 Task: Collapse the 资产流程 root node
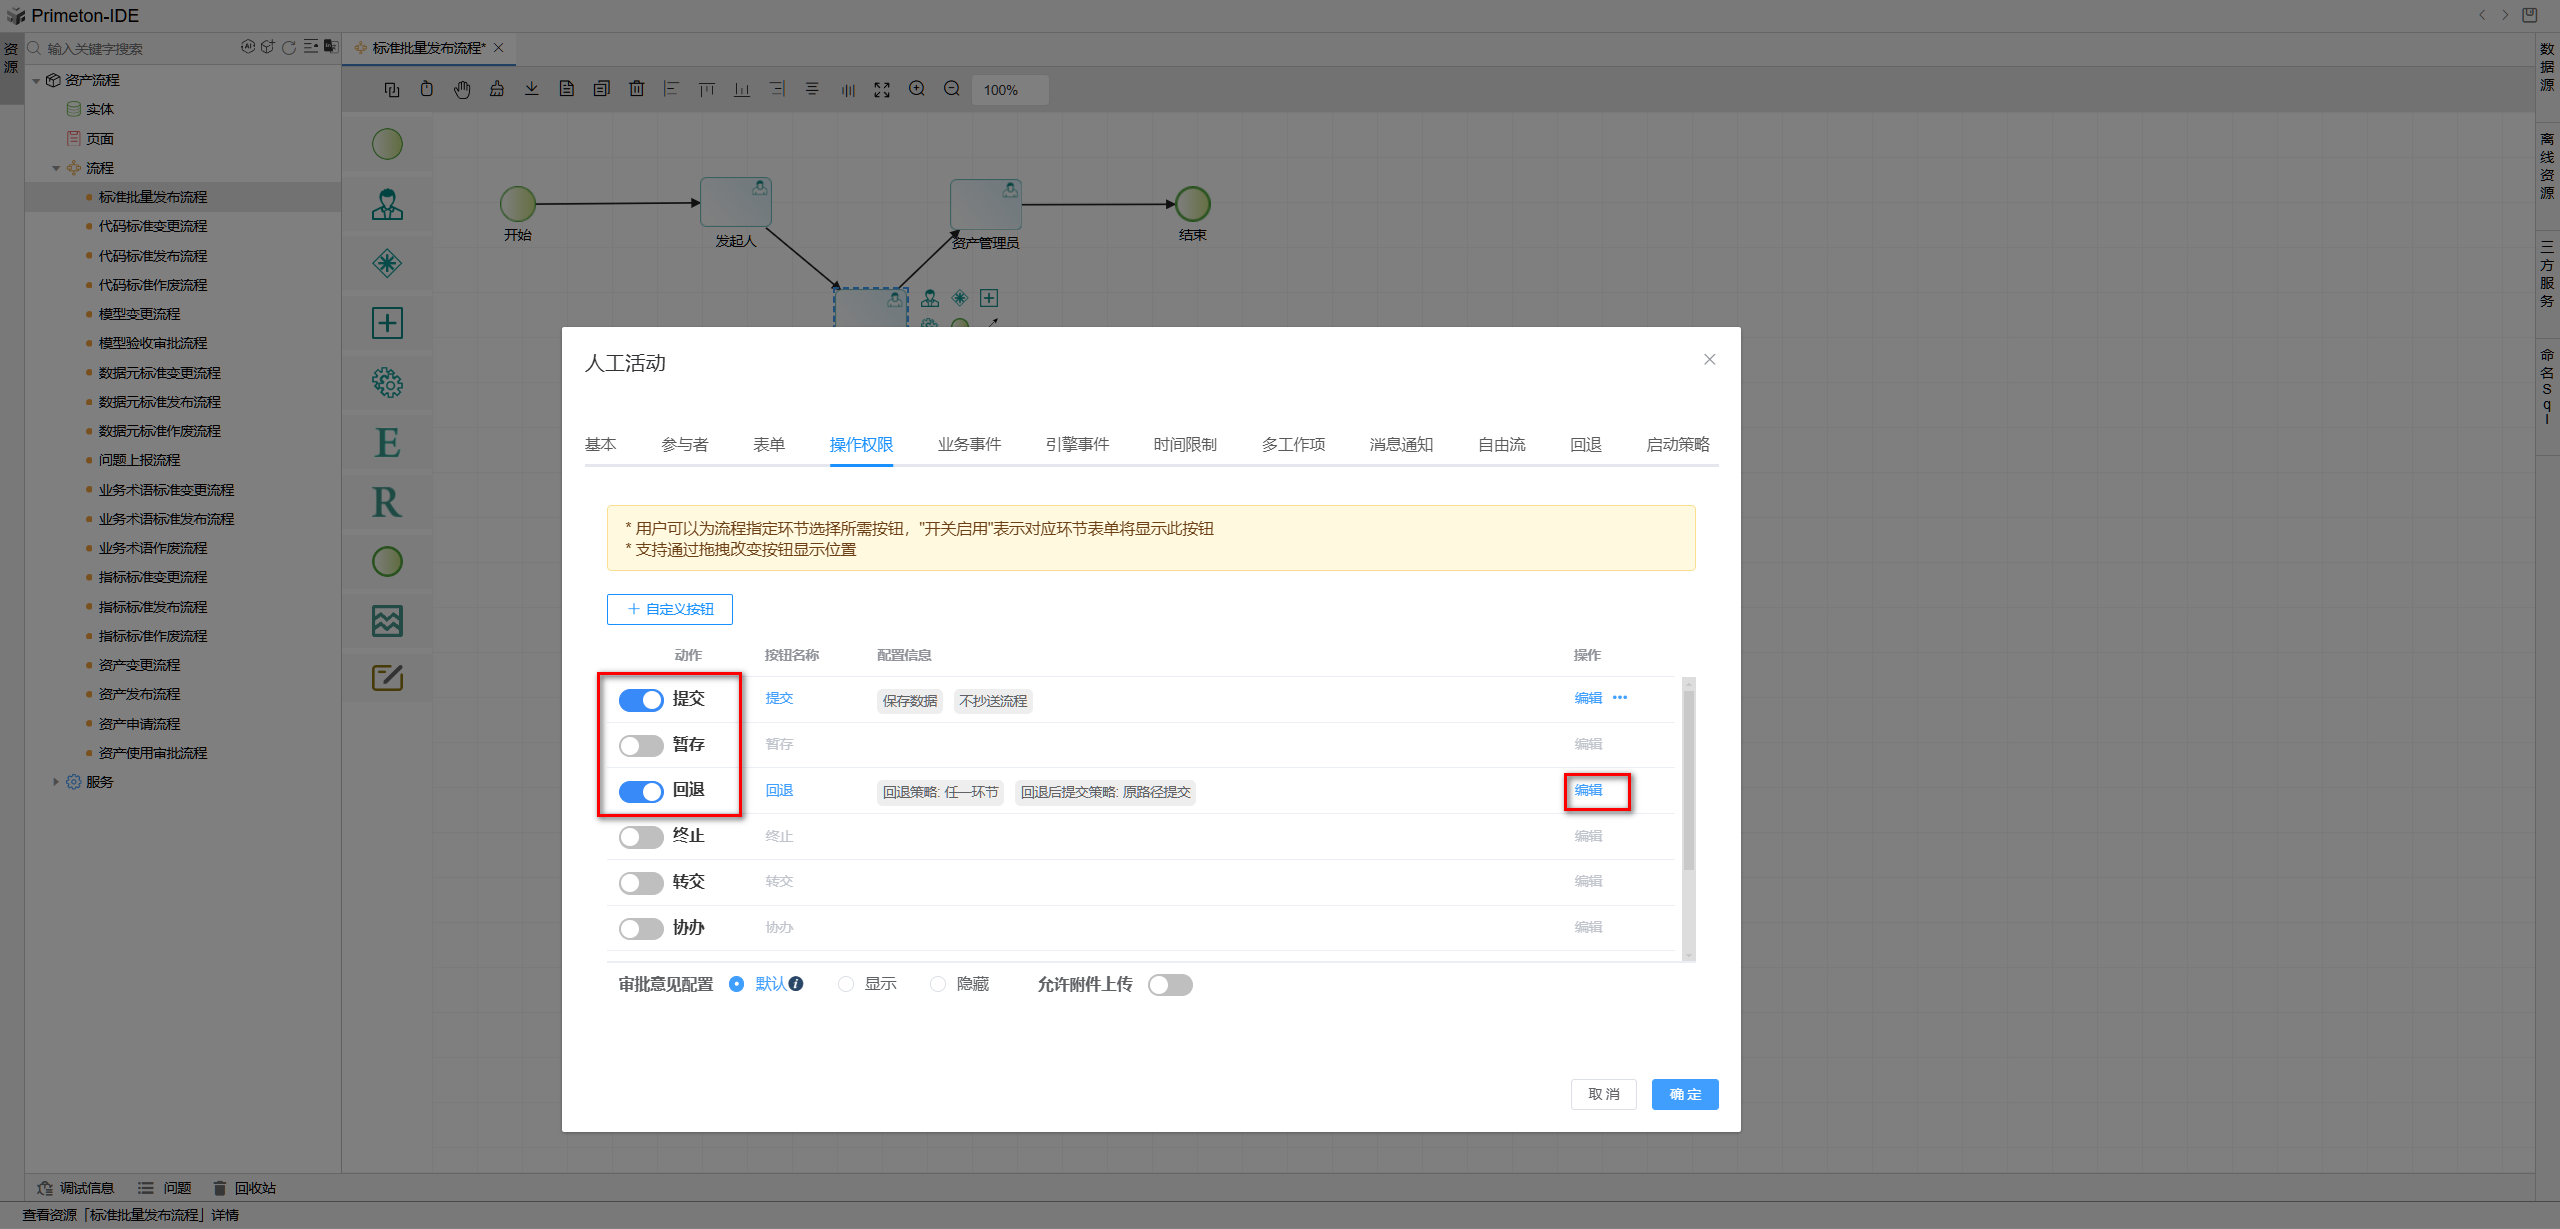[37, 80]
